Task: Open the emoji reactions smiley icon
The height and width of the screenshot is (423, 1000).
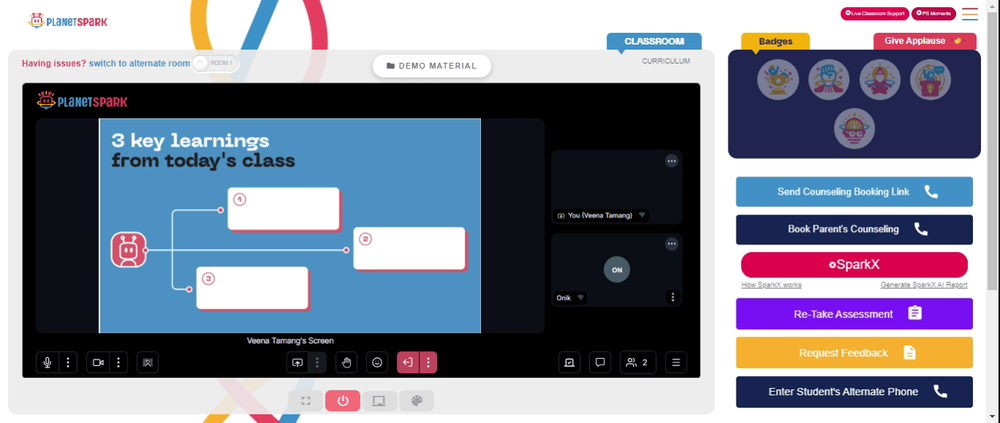Action: tap(377, 362)
